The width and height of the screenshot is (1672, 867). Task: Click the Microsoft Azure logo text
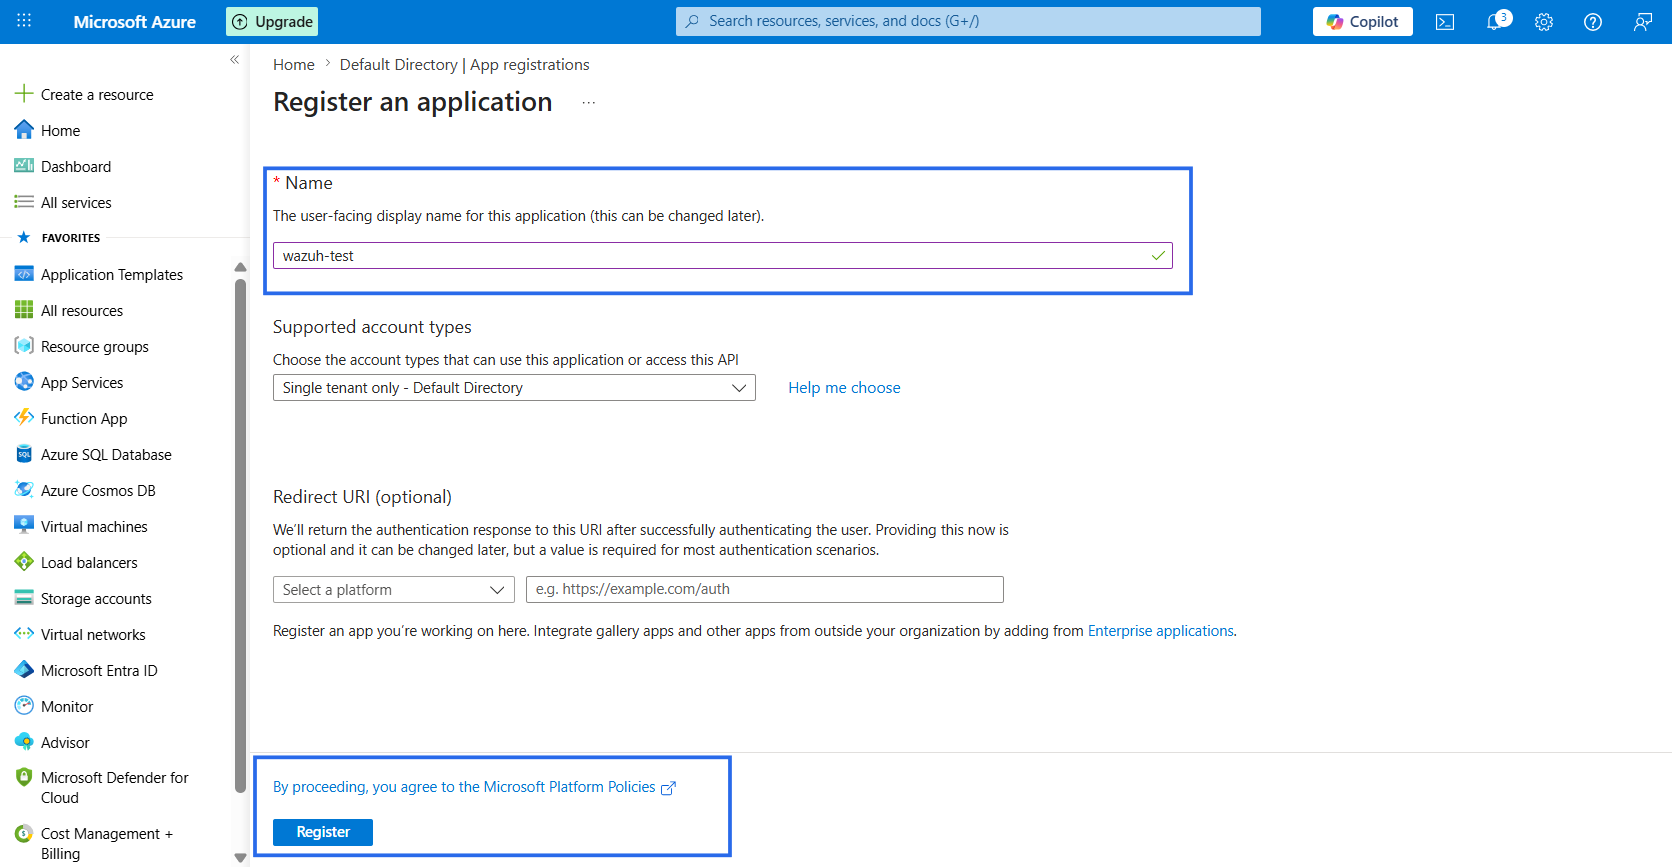[x=135, y=21]
